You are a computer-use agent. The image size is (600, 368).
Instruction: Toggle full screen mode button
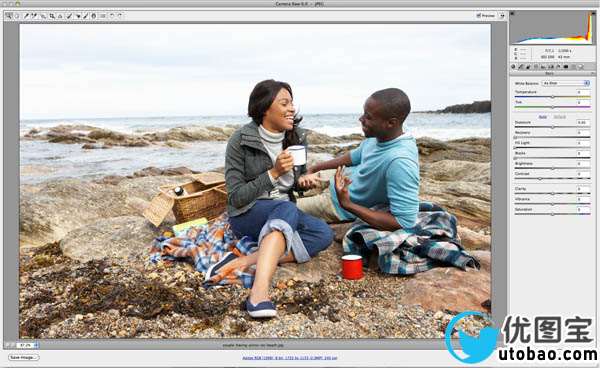pos(502,16)
